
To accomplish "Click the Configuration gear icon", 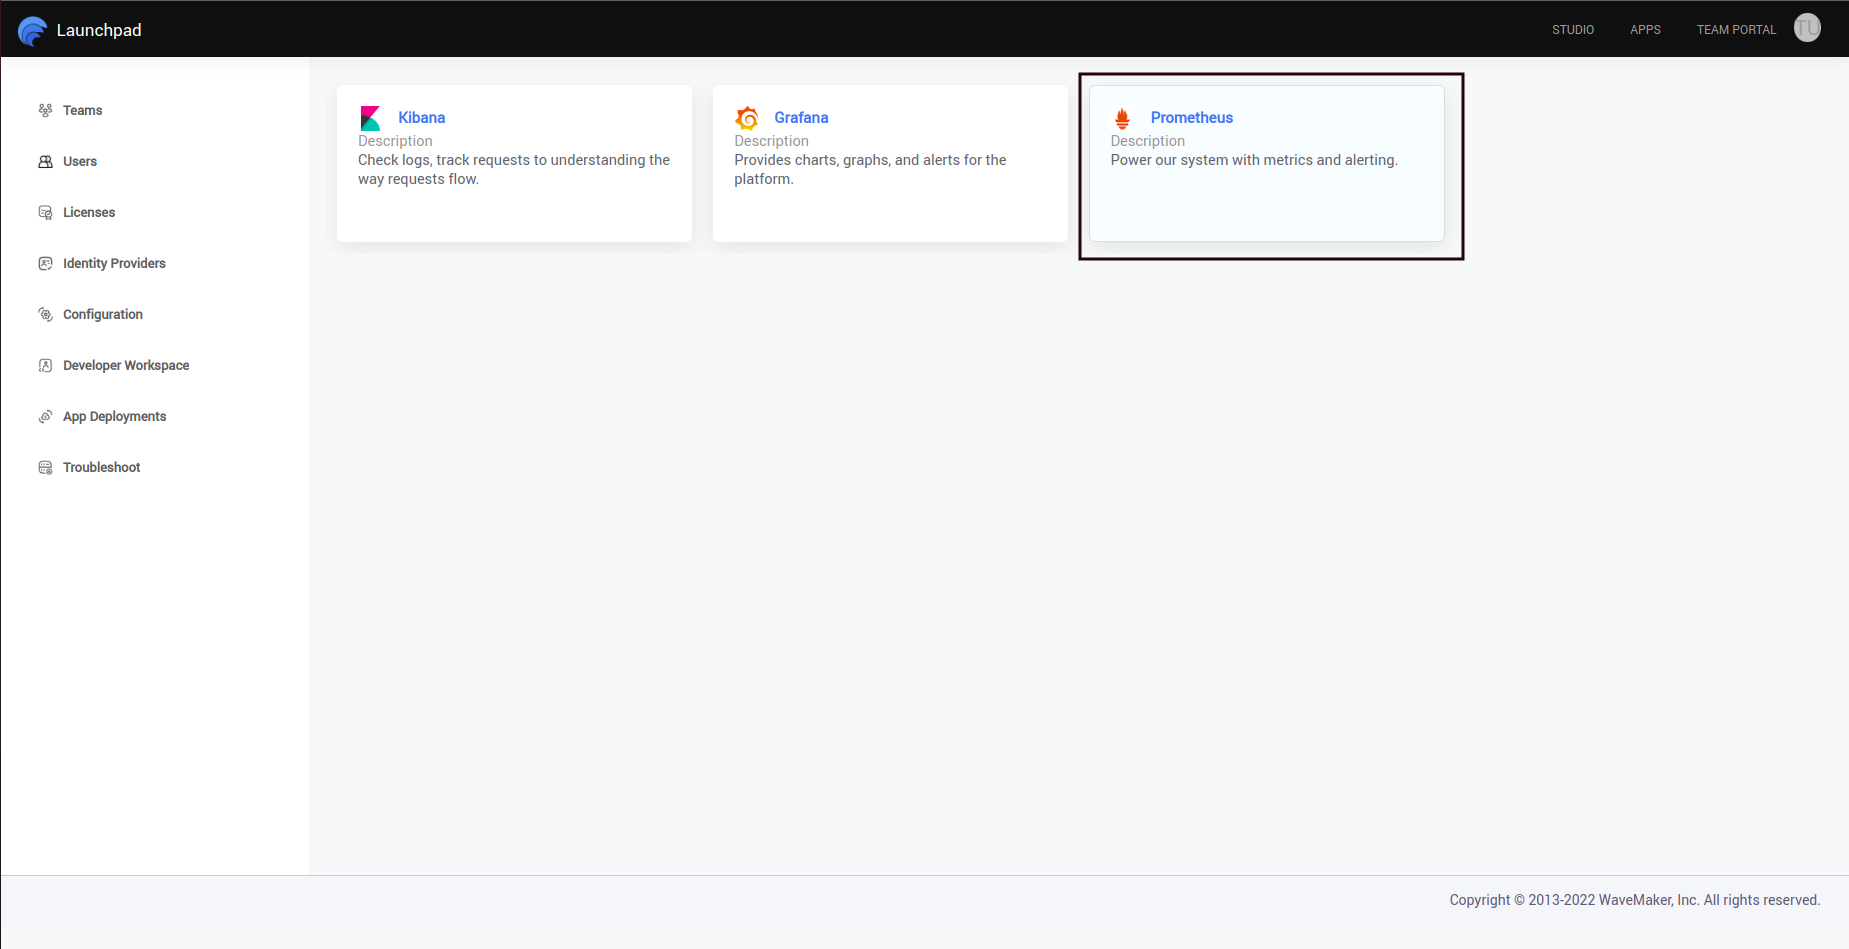I will coord(45,314).
